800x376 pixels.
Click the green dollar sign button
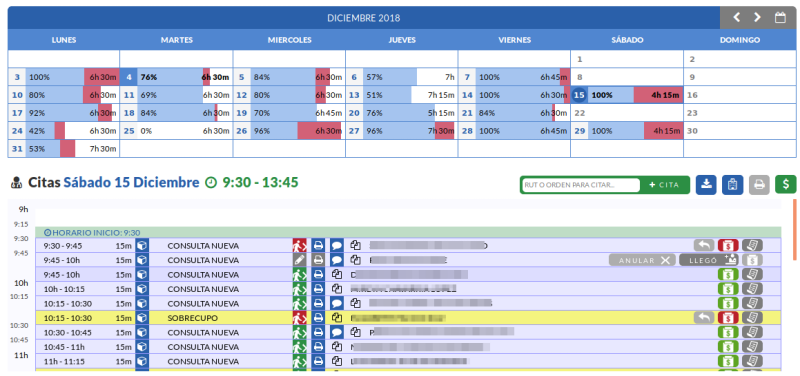786,185
